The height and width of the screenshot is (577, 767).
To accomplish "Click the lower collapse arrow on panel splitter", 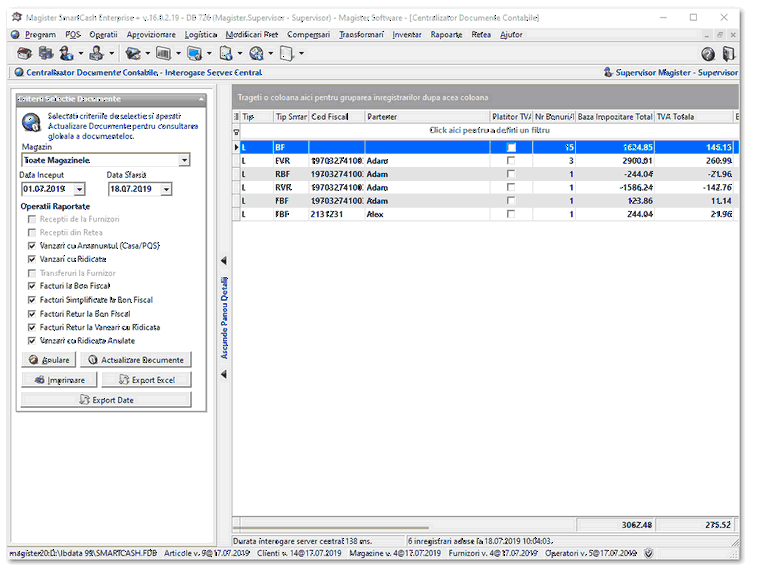I will click(x=224, y=374).
